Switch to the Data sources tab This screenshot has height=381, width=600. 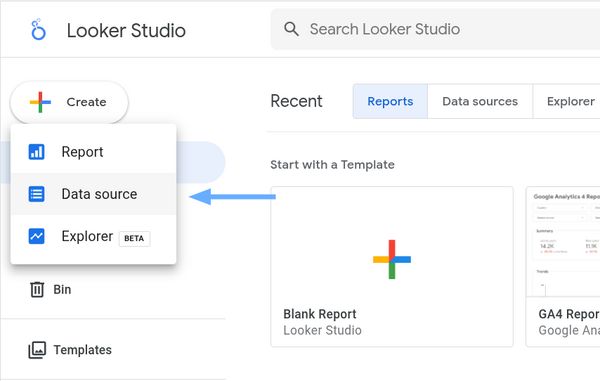coord(480,101)
